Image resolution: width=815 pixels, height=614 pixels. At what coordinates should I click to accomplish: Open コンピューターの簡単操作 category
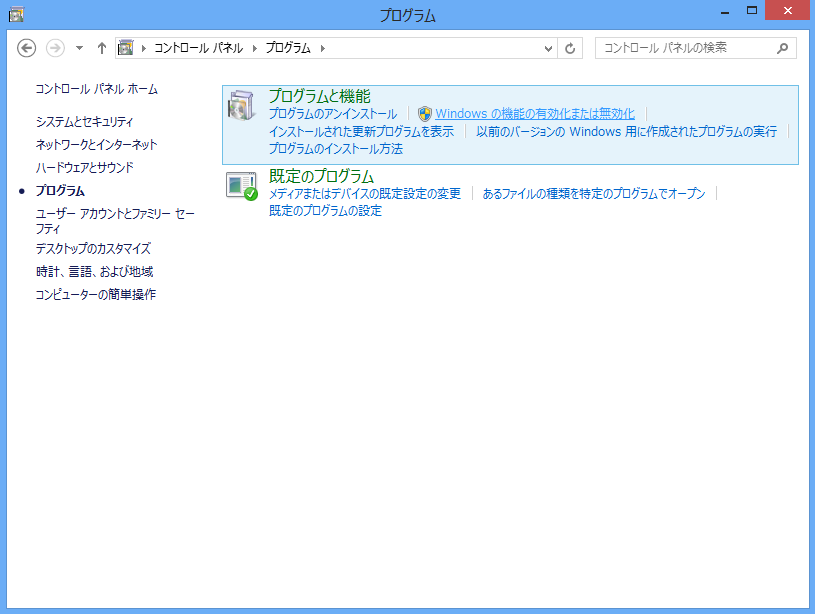[x=96, y=294]
